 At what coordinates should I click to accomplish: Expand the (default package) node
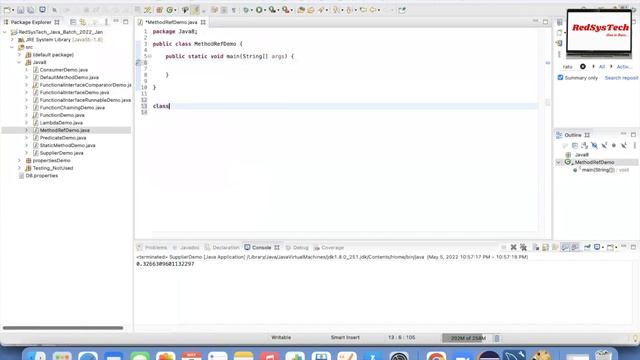[x=19, y=55]
